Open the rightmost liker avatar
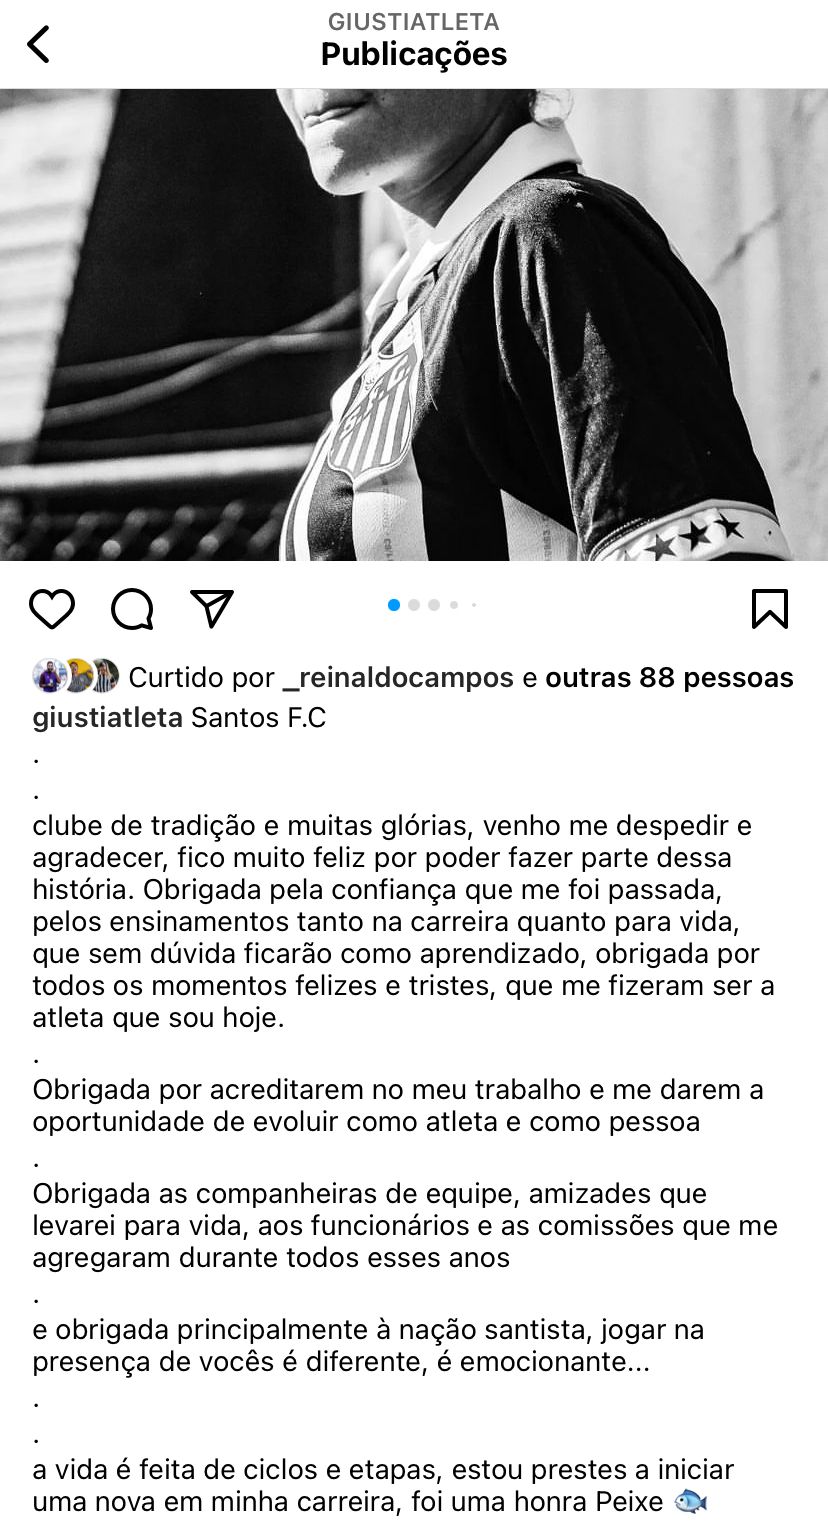Viewport: 828px width, 1524px height. coord(104,677)
